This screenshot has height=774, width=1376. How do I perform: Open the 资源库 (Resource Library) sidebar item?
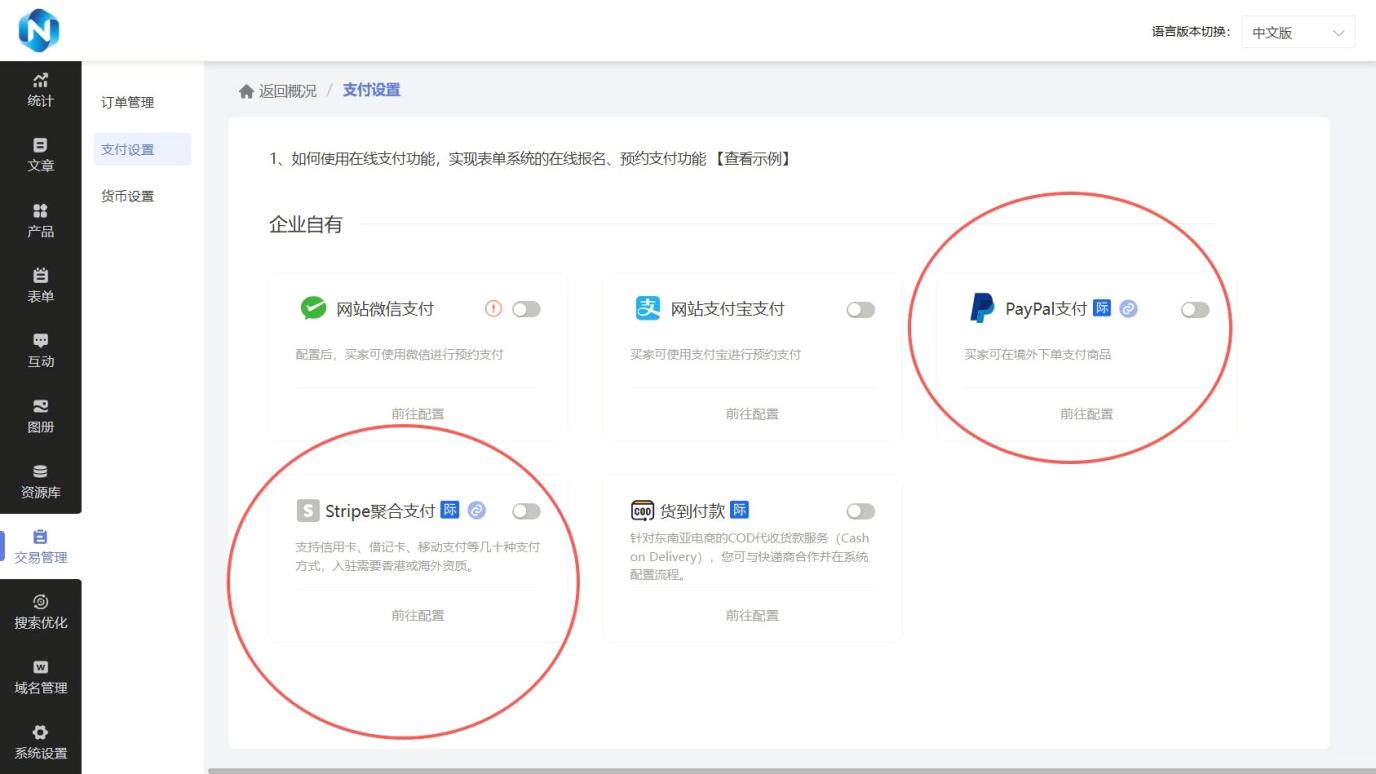[x=40, y=482]
